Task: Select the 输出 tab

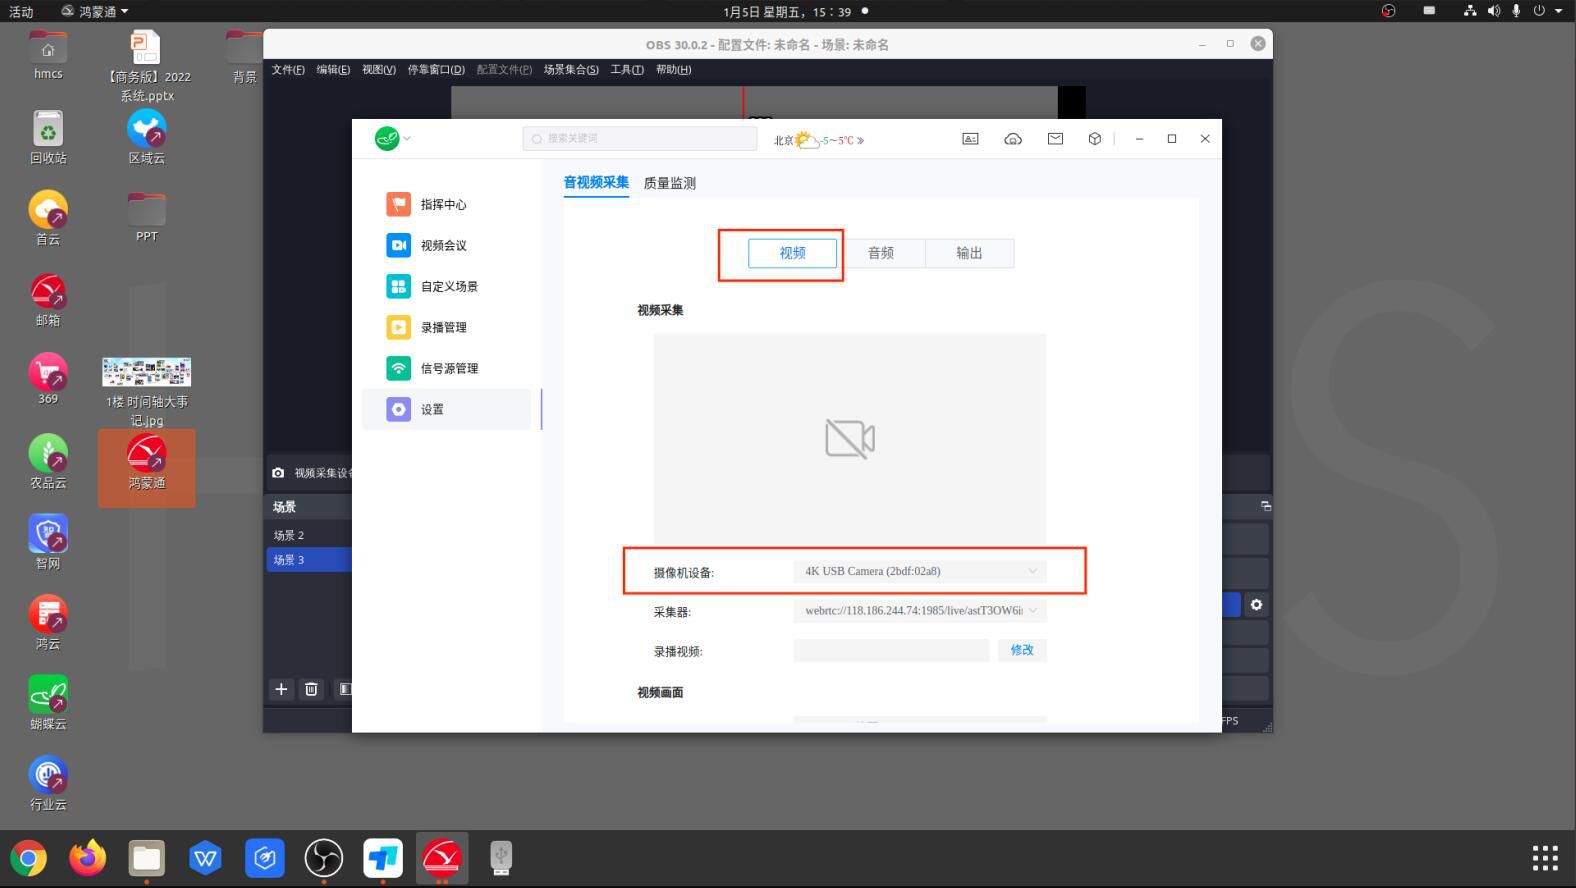Action: (x=969, y=253)
